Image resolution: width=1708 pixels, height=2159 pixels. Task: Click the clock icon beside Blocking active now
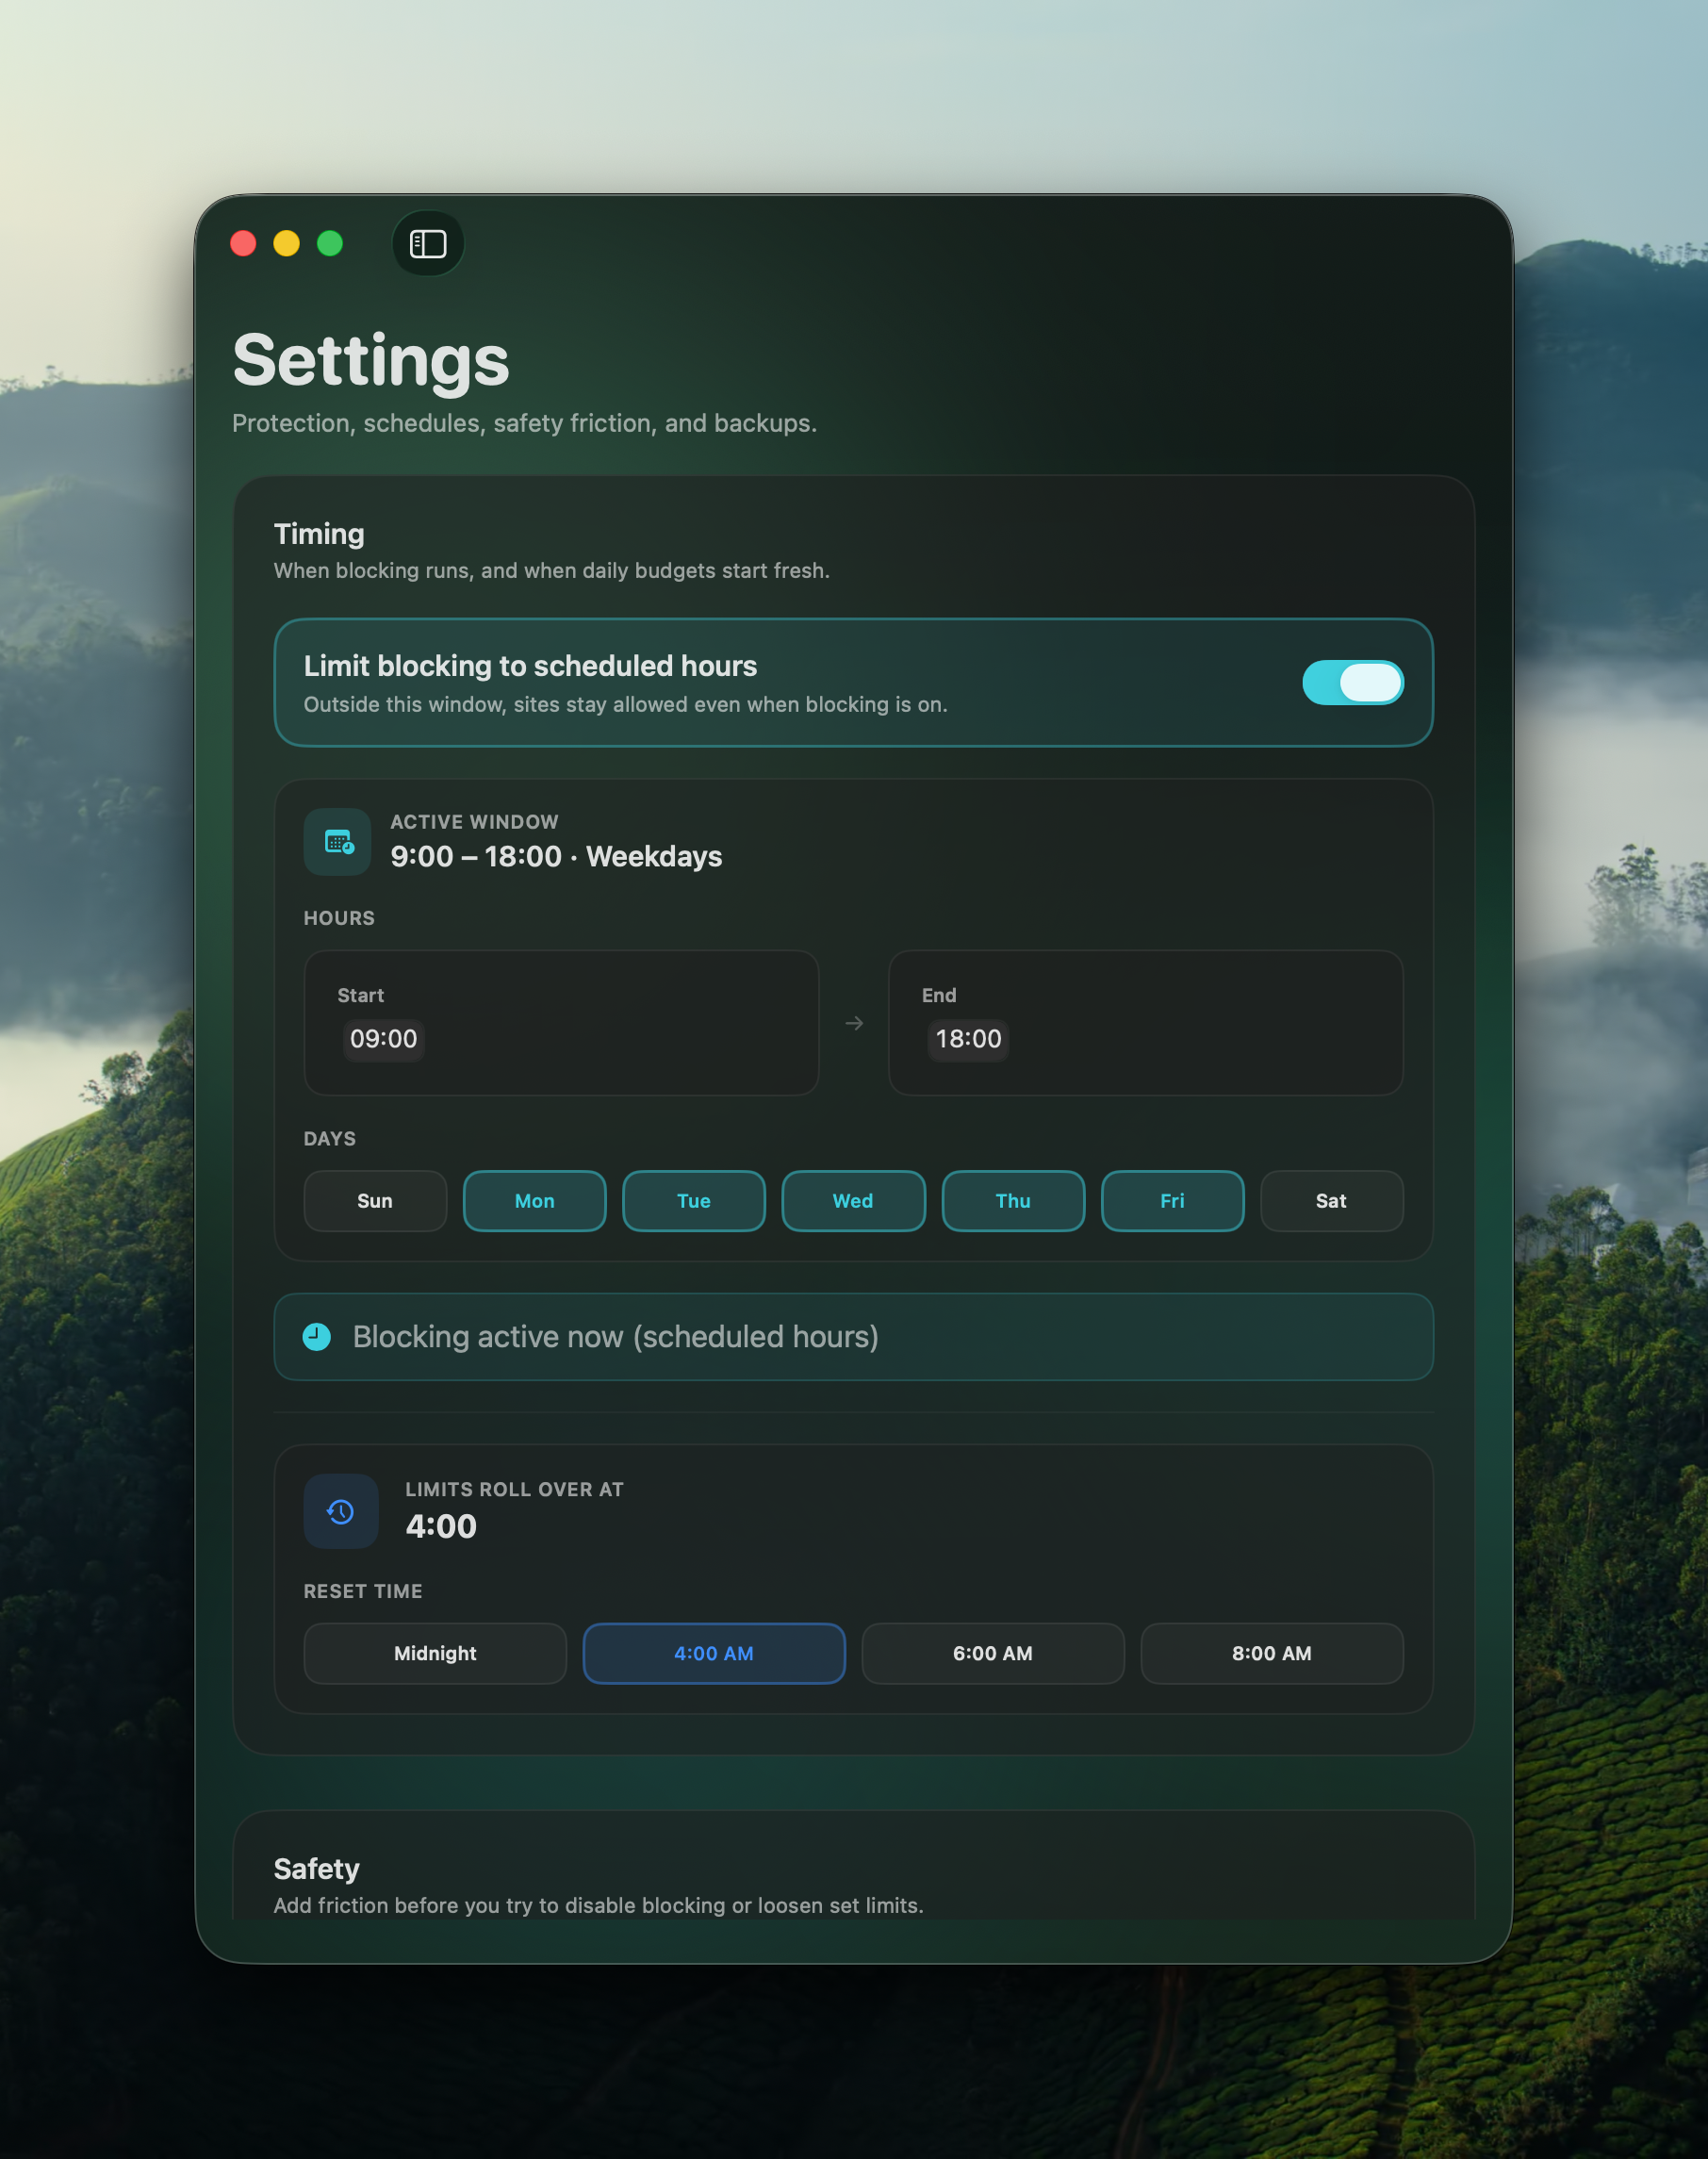[317, 1336]
